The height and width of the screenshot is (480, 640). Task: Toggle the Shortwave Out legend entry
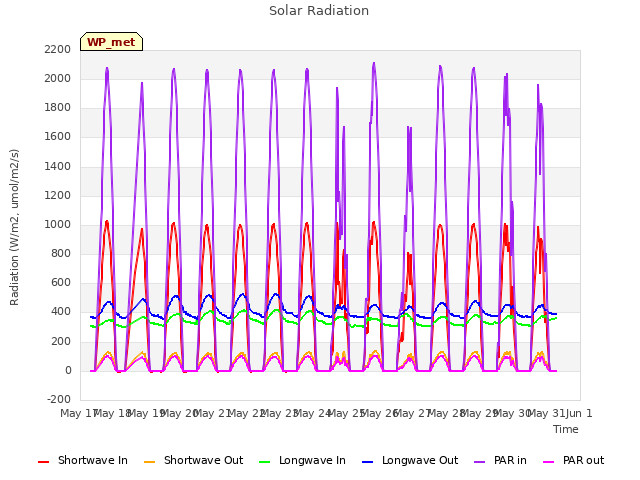(x=193, y=460)
